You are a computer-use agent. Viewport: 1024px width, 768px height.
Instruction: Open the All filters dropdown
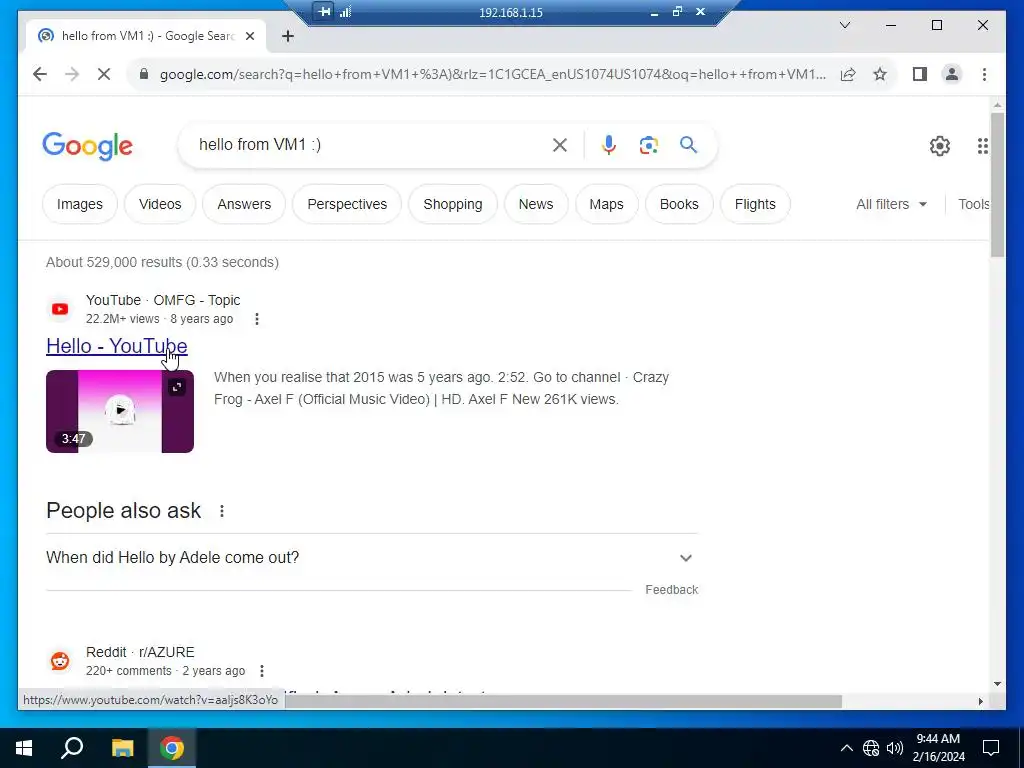[891, 204]
